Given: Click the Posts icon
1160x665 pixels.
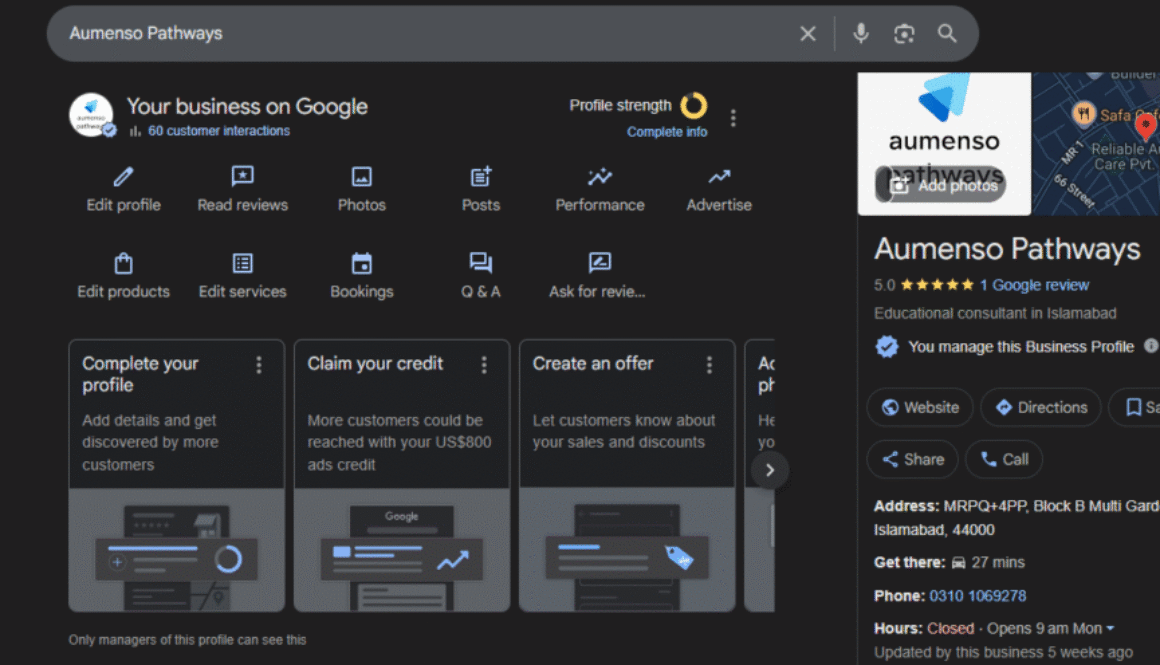Looking at the screenshot, I should (x=480, y=178).
